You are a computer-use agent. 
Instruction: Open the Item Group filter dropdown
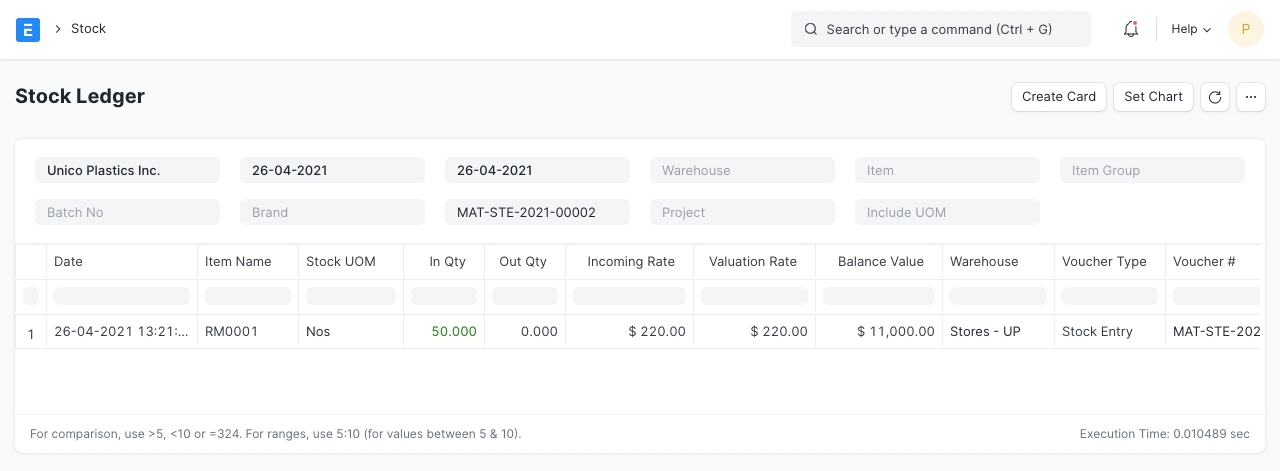[x=1152, y=171]
